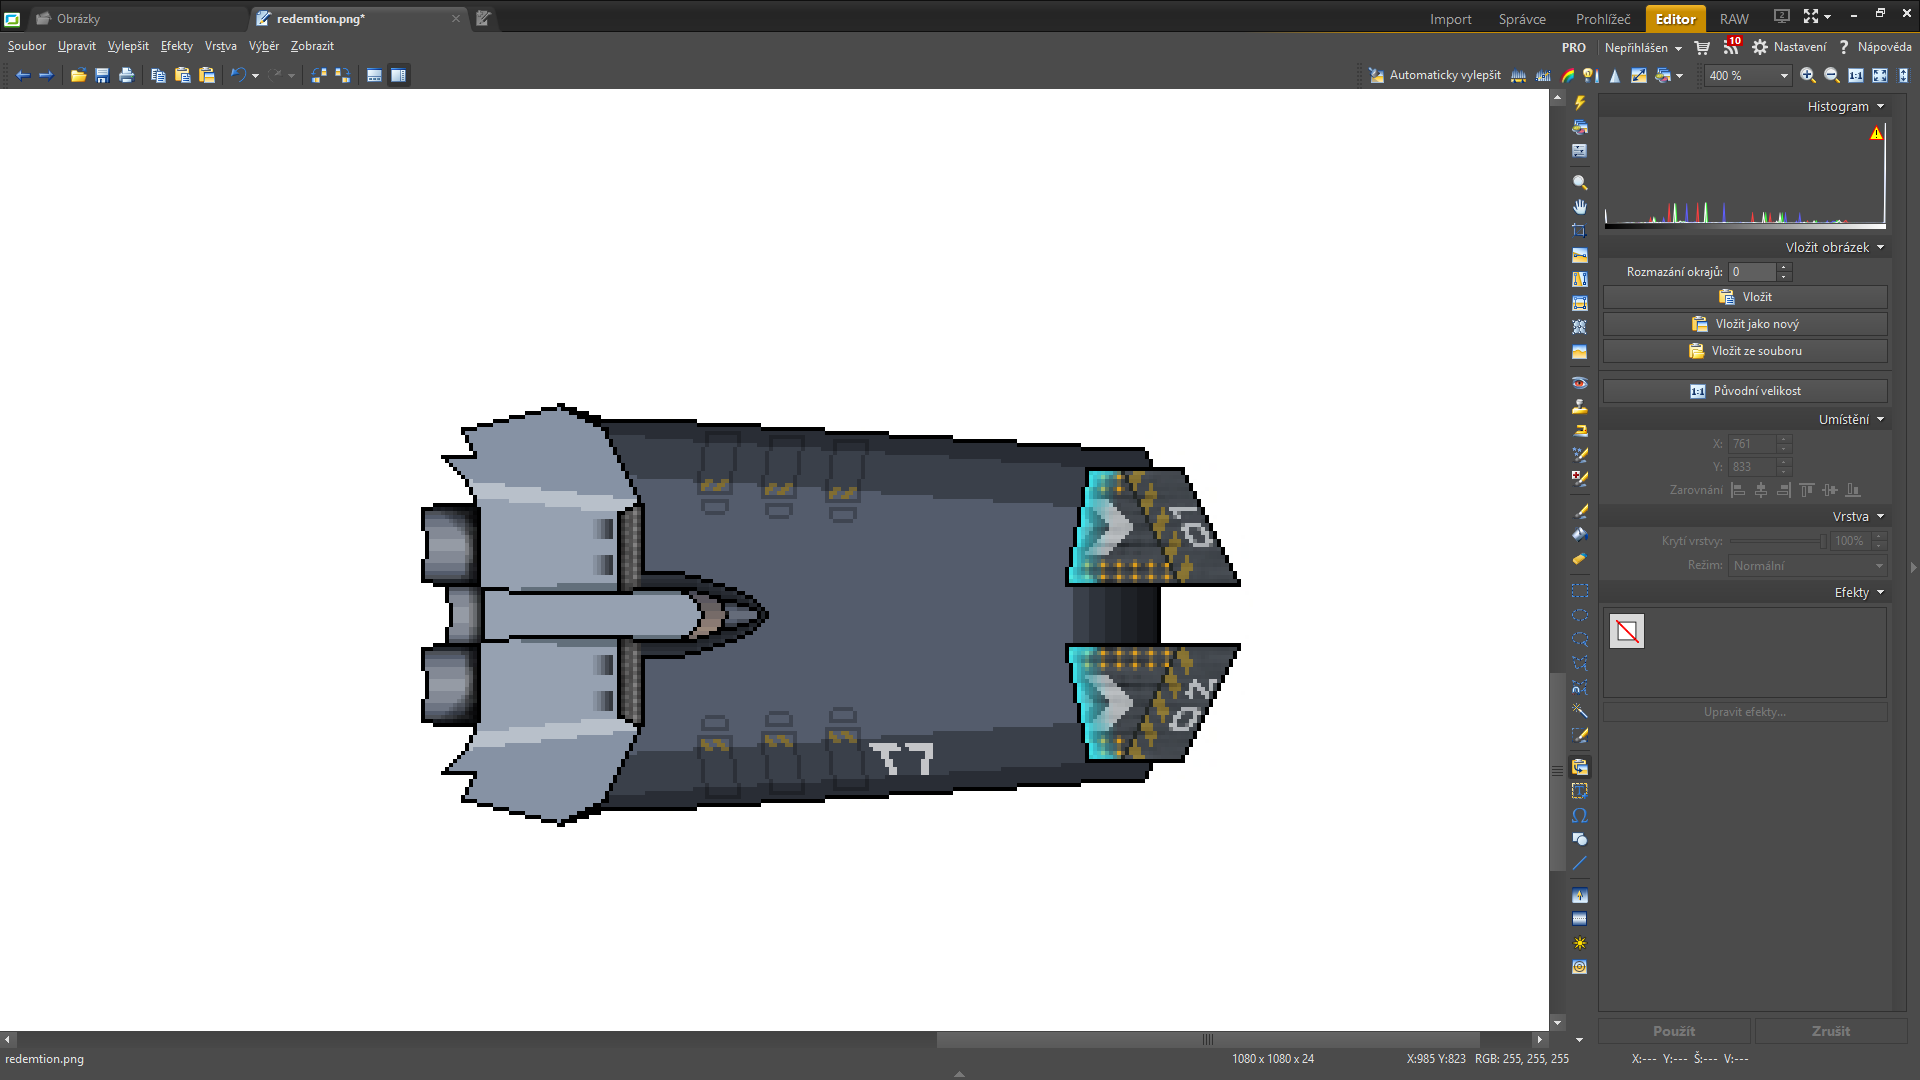The width and height of the screenshot is (1920, 1080).
Task: Open the Výběr menu
Action: pyautogui.click(x=264, y=46)
